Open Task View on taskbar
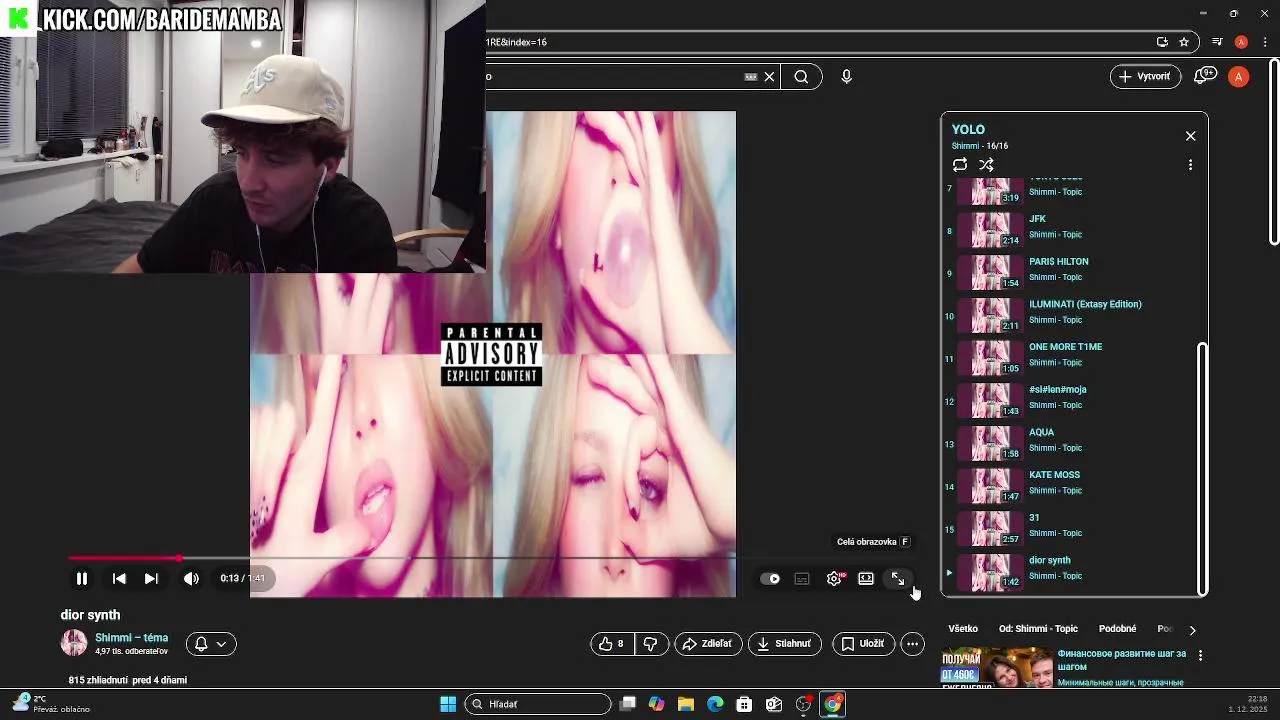The image size is (1280, 720). [x=628, y=704]
